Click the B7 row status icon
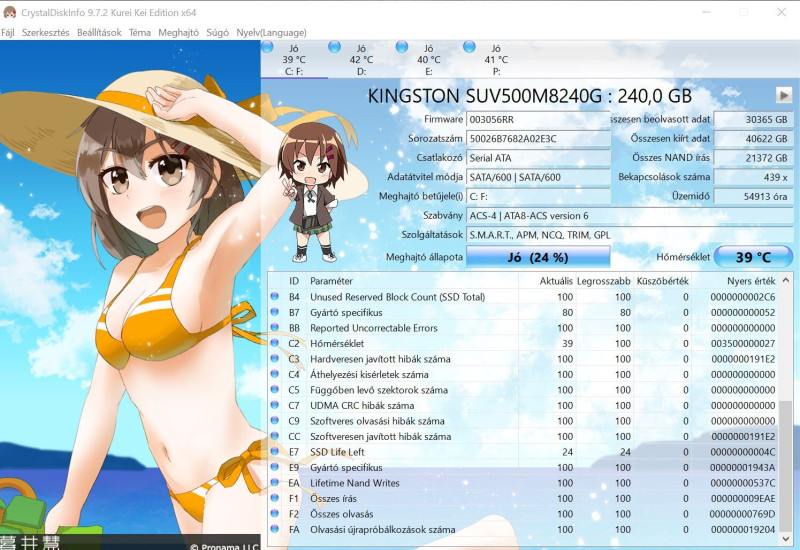 pyautogui.click(x=274, y=312)
